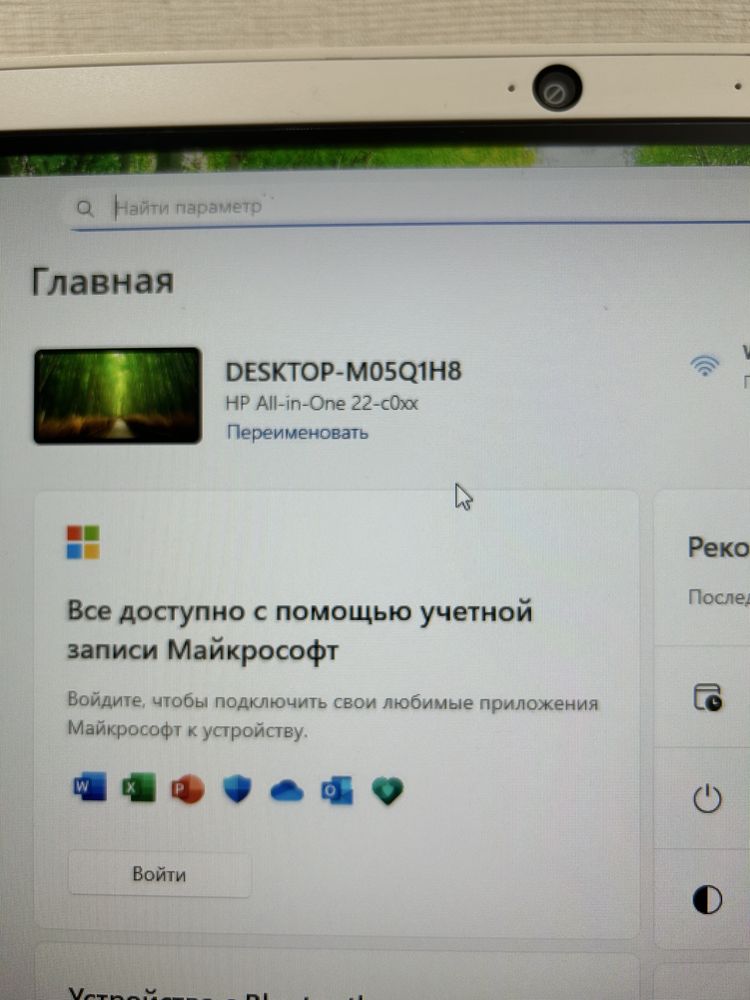The image size is (750, 1000).
Task: Click the "Все доступно с помощью учетной записи Майкрософт" heading
Action: [x=300, y=631]
